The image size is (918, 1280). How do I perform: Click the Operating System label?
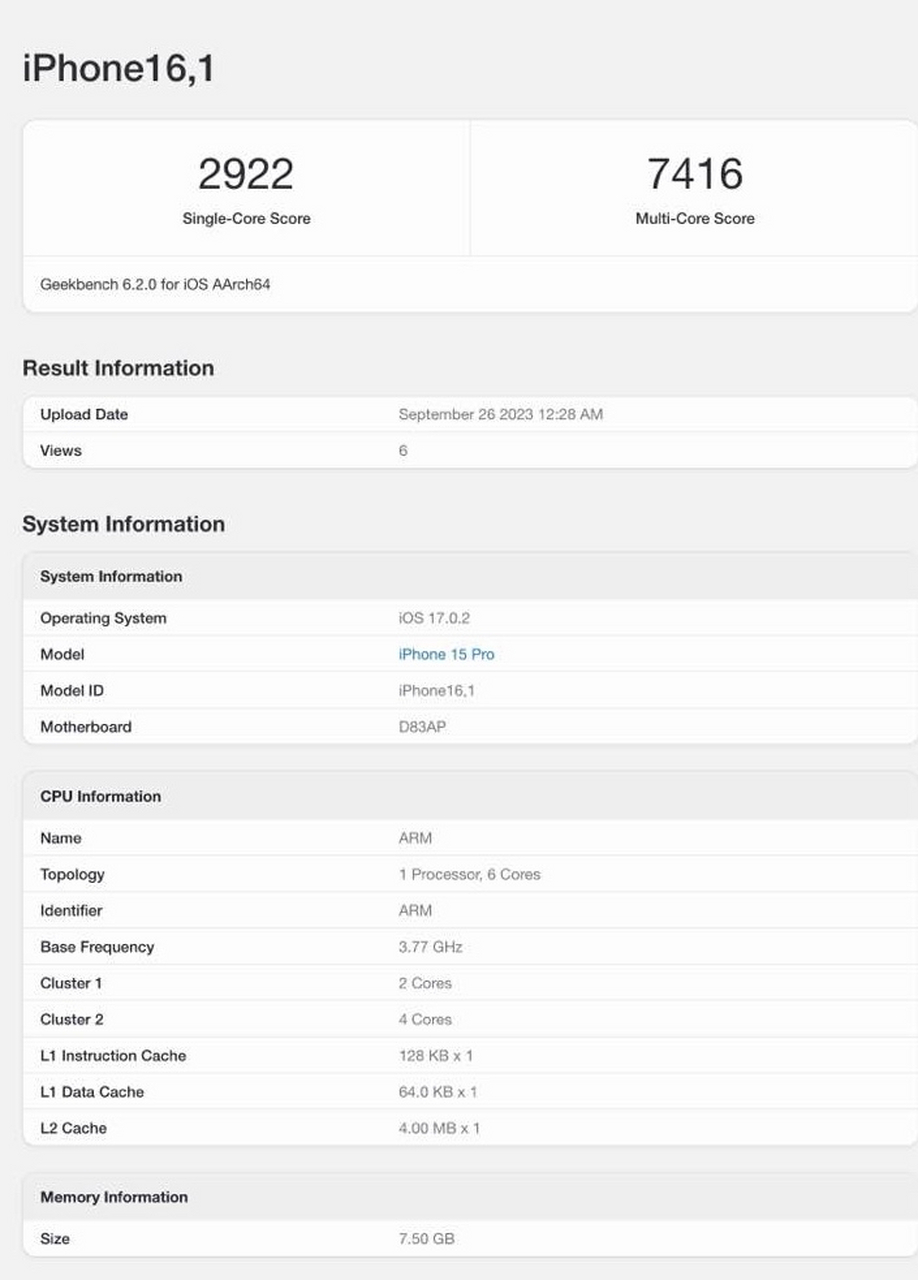point(103,618)
